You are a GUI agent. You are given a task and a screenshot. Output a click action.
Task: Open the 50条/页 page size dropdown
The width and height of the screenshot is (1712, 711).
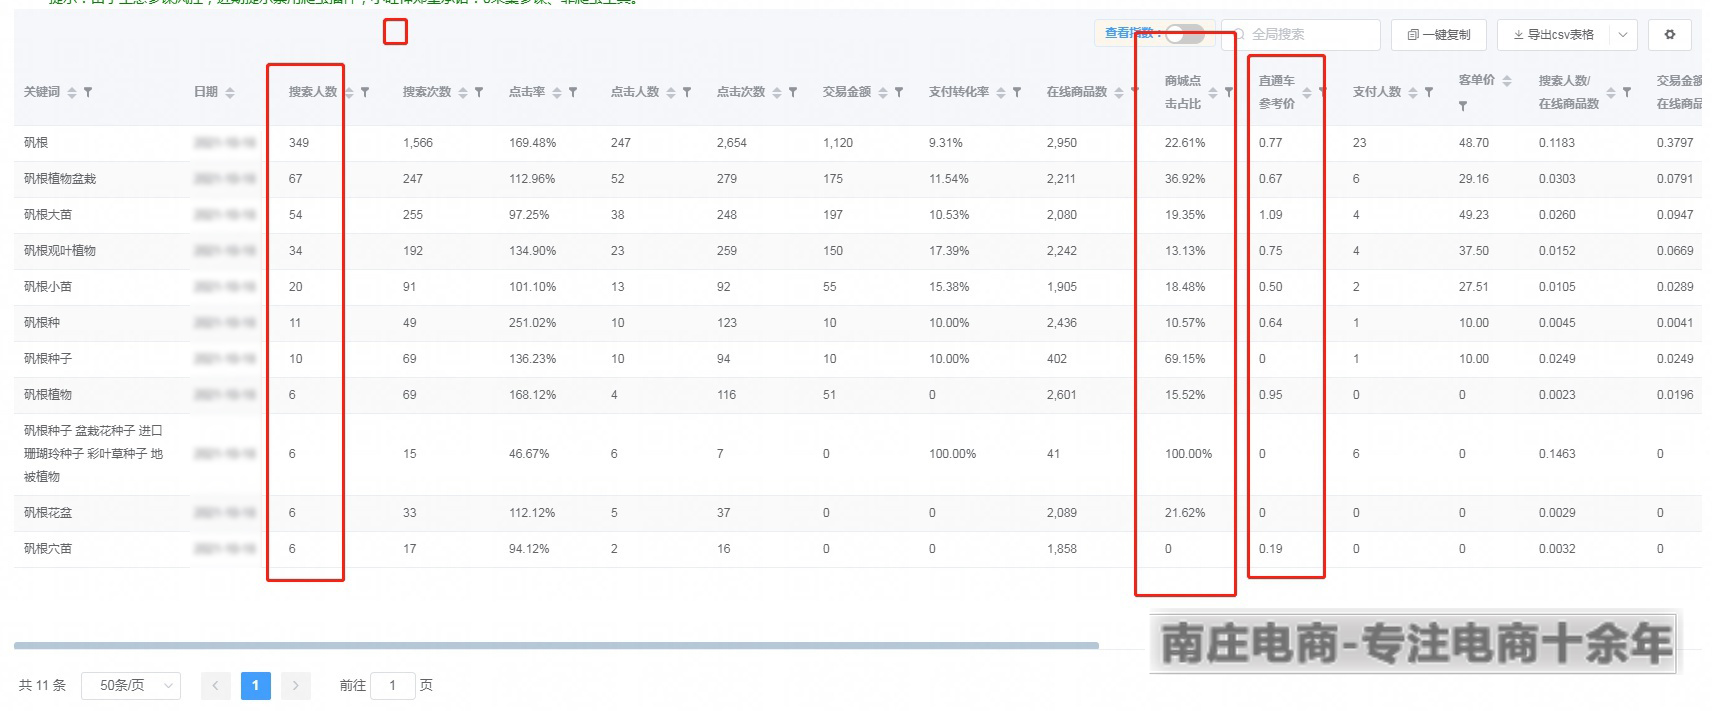tap(131, 686)
